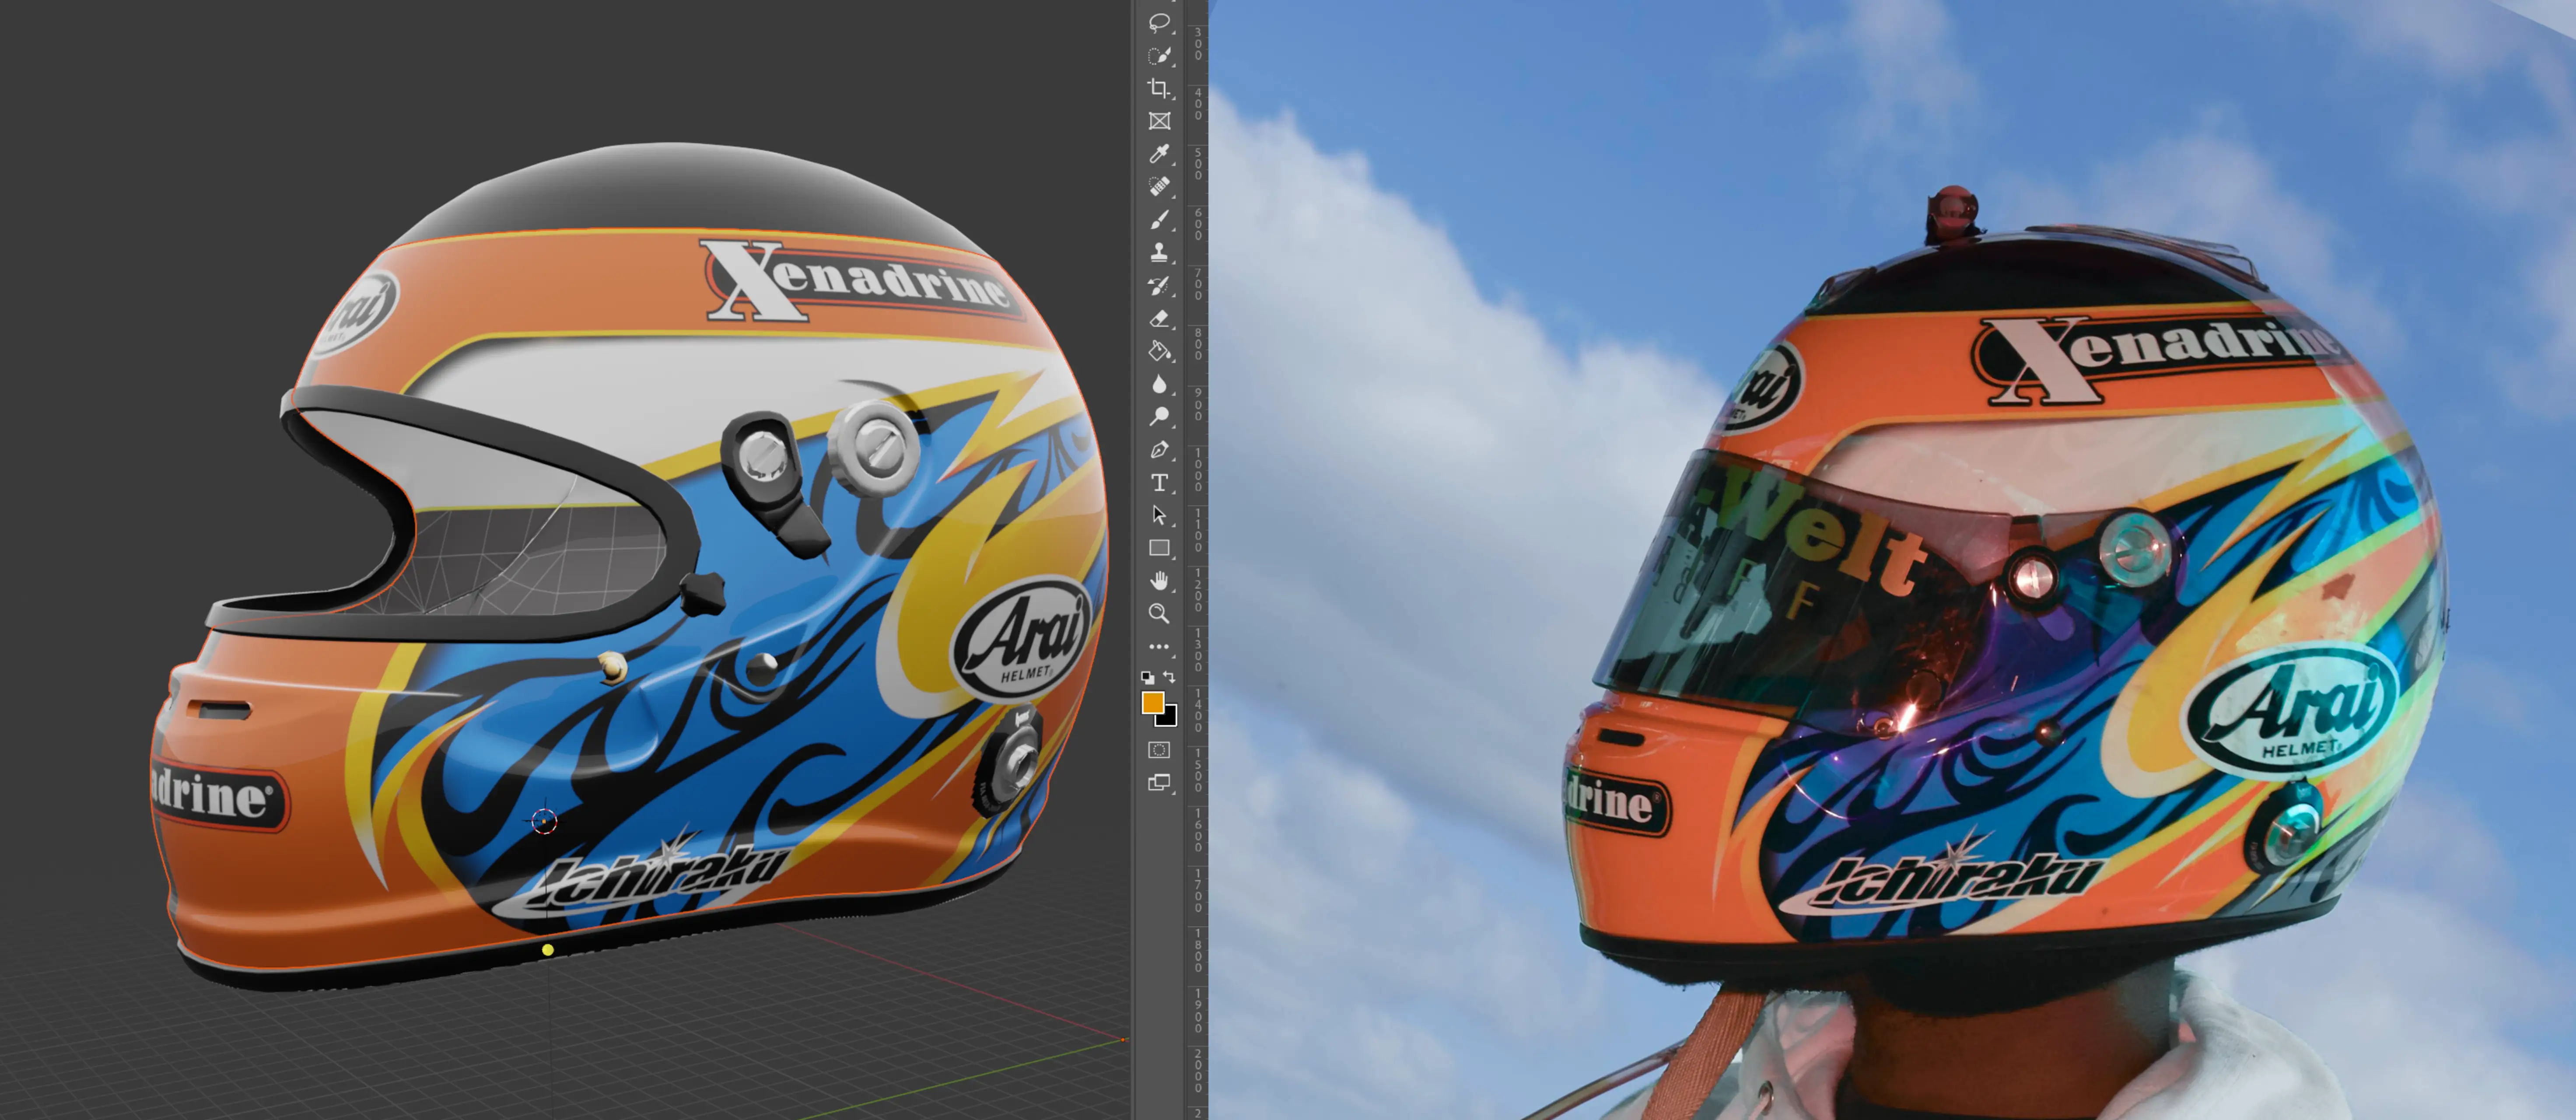Select the Brush tool

click(x=1159, y=219)
